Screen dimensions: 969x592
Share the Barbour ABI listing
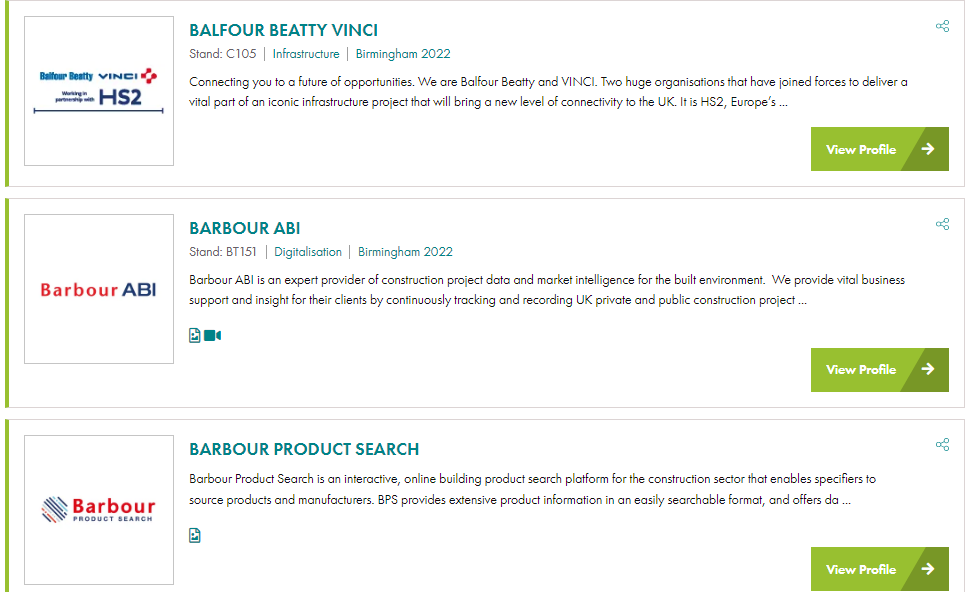tap(942, 224)
